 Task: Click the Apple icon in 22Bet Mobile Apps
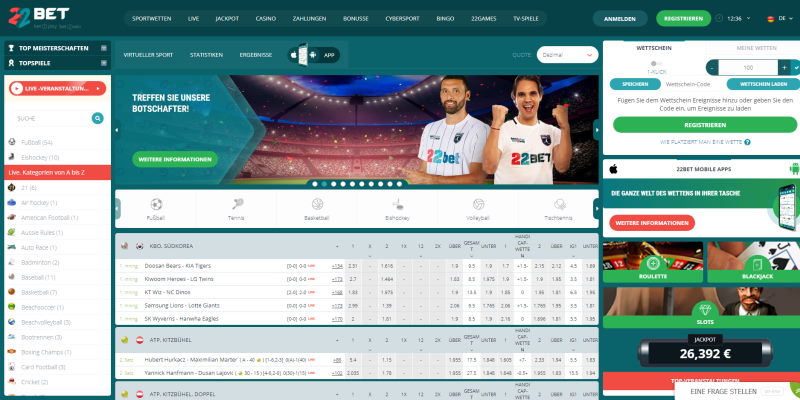pyautogui.click(x=613, y=169)
